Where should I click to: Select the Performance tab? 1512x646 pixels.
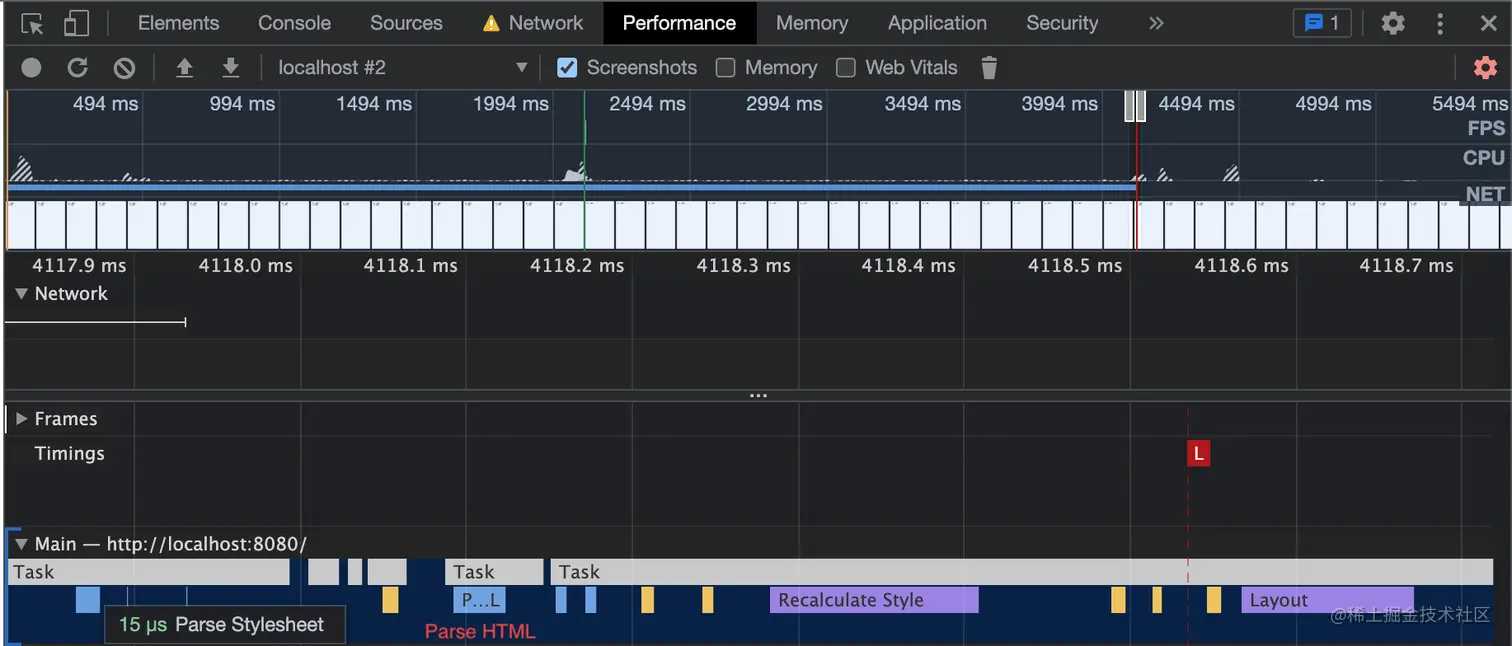pos(679,23)
